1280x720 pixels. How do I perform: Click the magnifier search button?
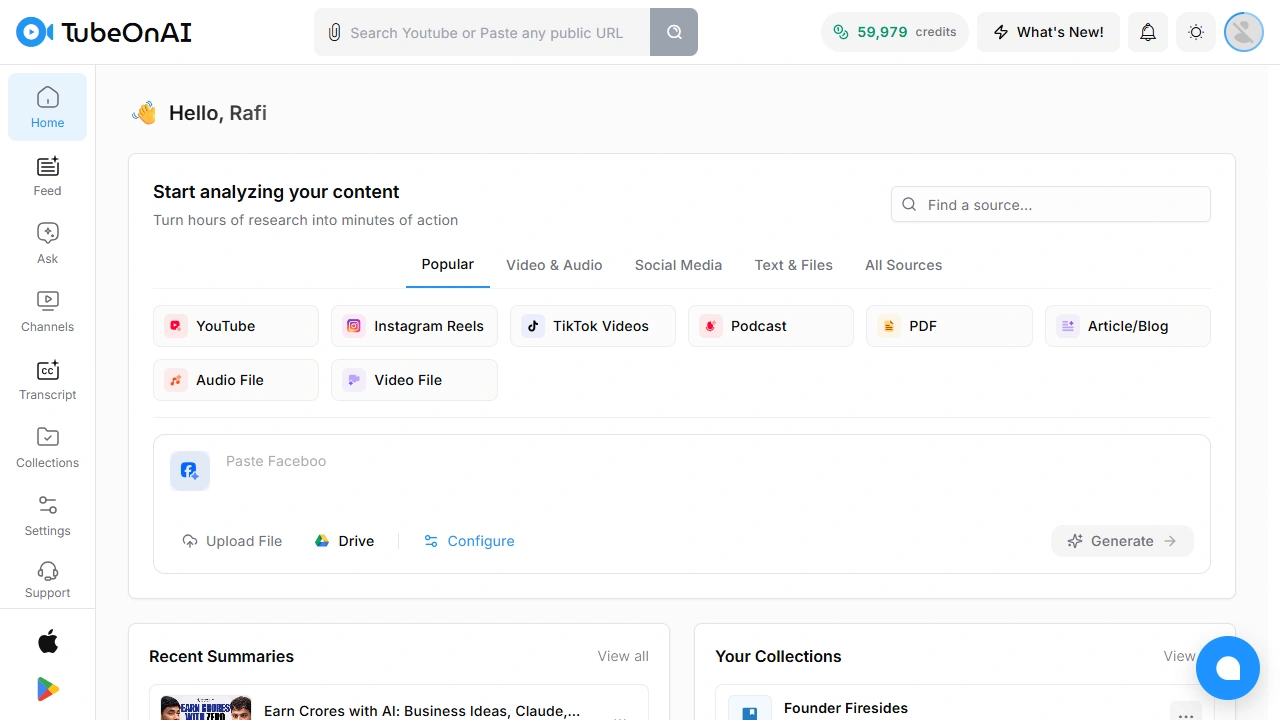(674, 32)
